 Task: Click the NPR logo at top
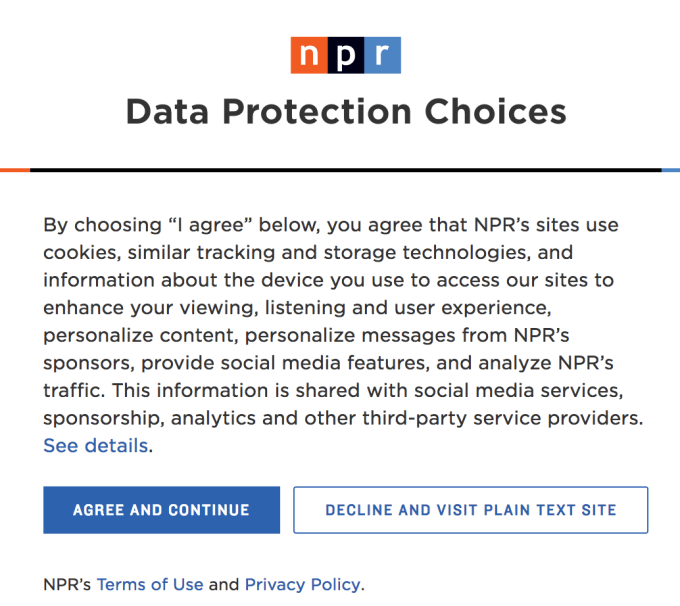pos(346,55)
